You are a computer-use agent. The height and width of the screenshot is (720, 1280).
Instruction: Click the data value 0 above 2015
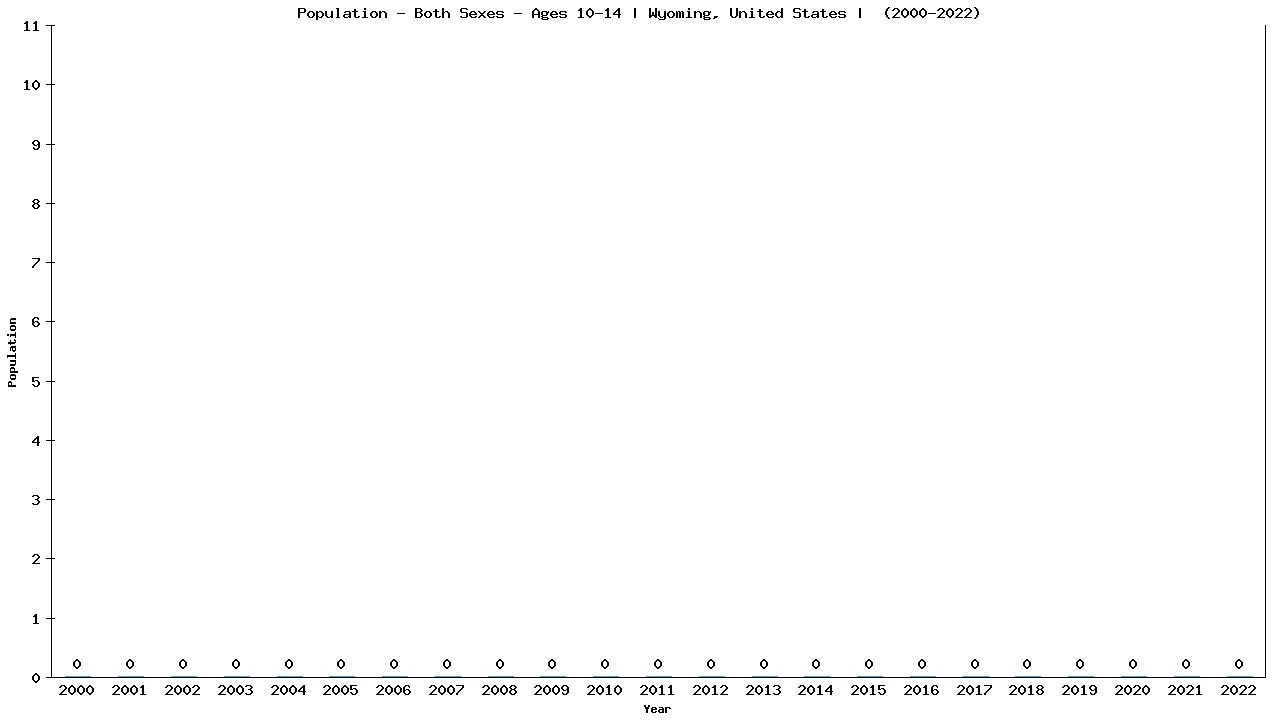(x=869, y=664)
